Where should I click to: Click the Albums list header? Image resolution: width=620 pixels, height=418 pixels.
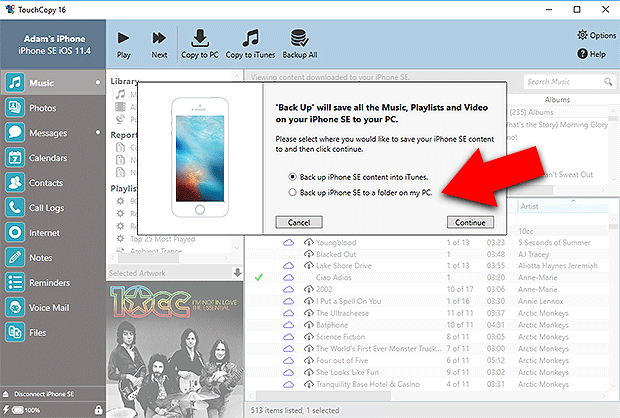pyautogui.click(x=557, y=100)
